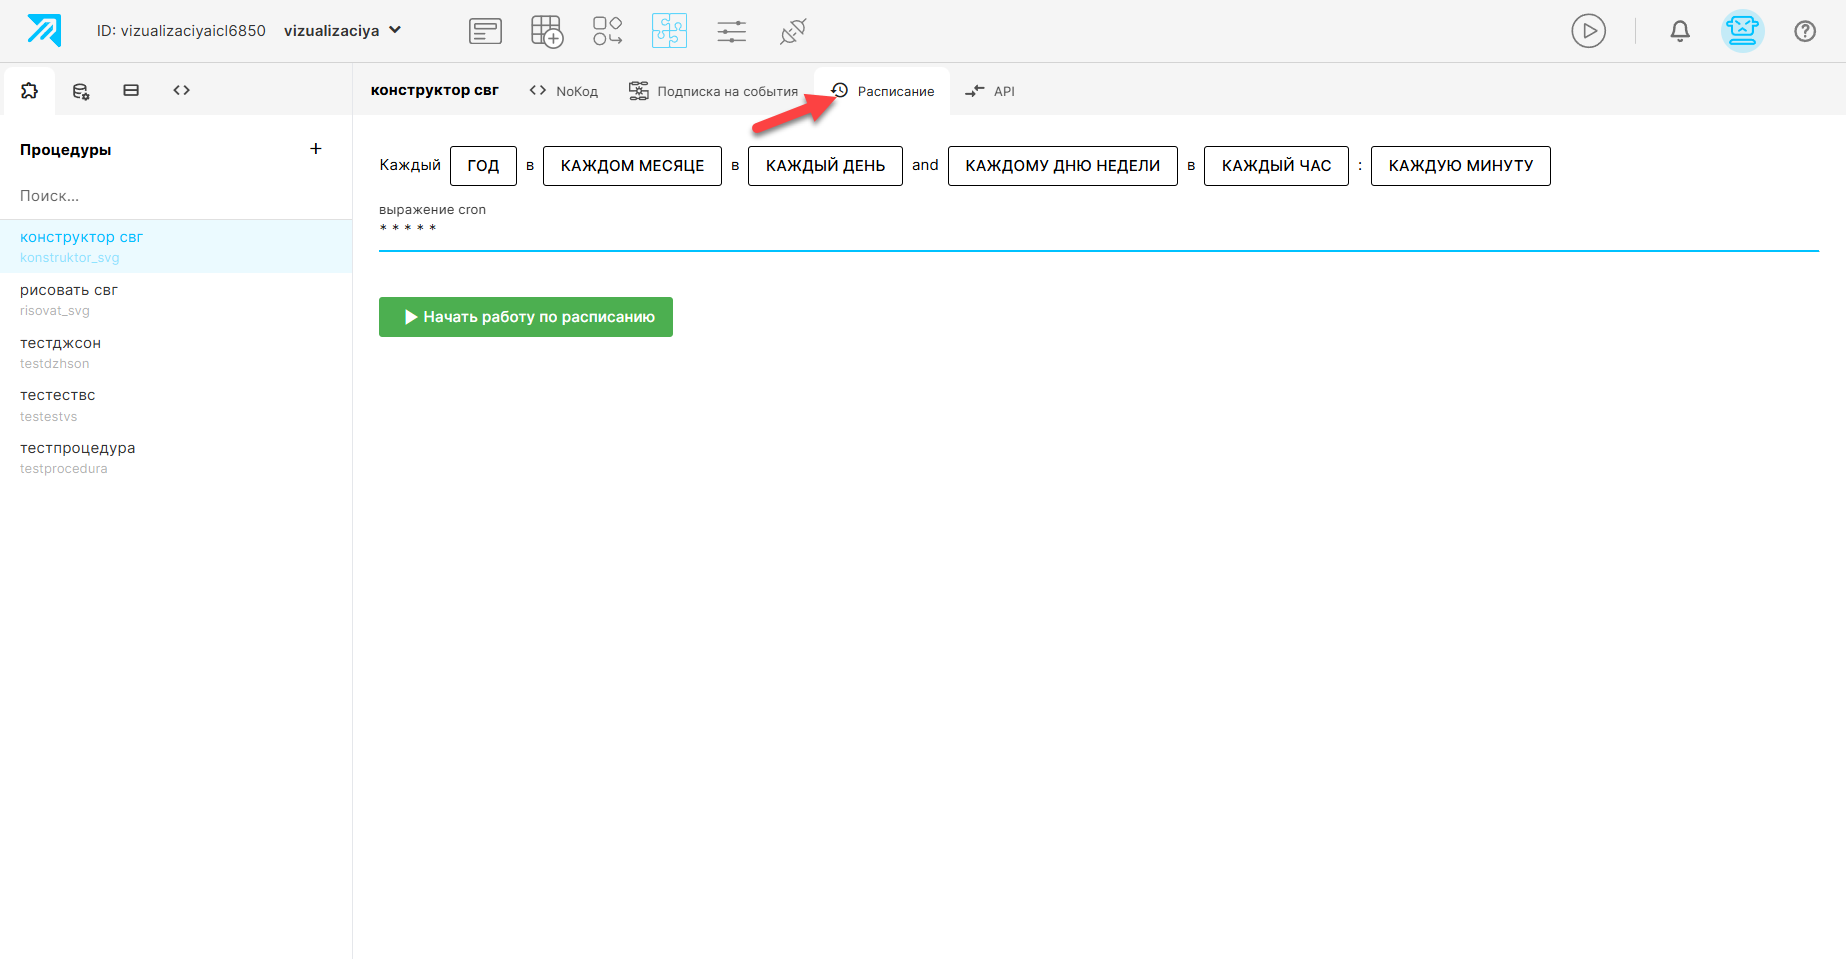Image resolution: width=1846 pixels, height=959 pixels.
Task: Click Начать работу по расписанию button
Action: click(x=526, y=317)
